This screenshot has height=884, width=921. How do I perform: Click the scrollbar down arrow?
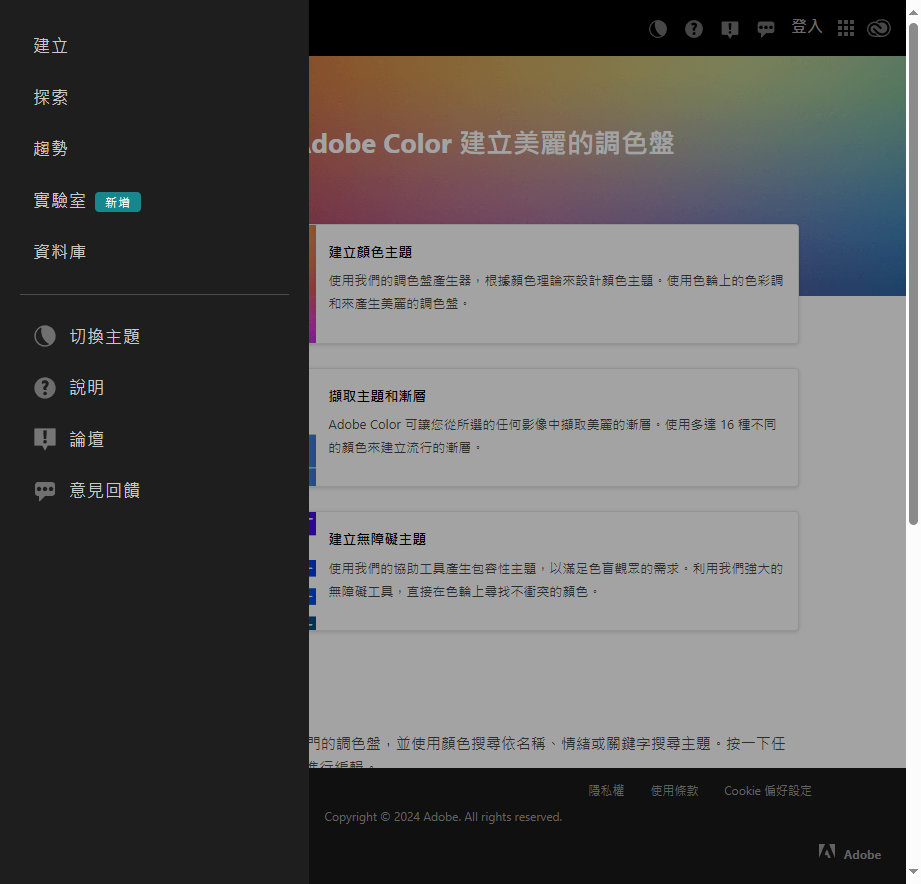(x=913, y=872)
